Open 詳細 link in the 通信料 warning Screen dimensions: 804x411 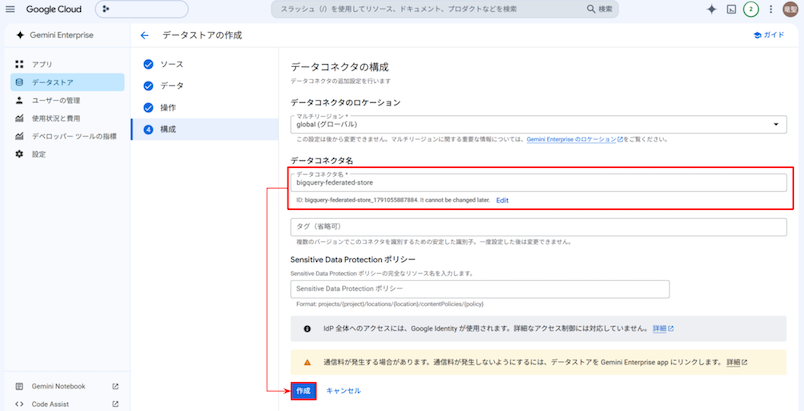click(x=737, y=362)
